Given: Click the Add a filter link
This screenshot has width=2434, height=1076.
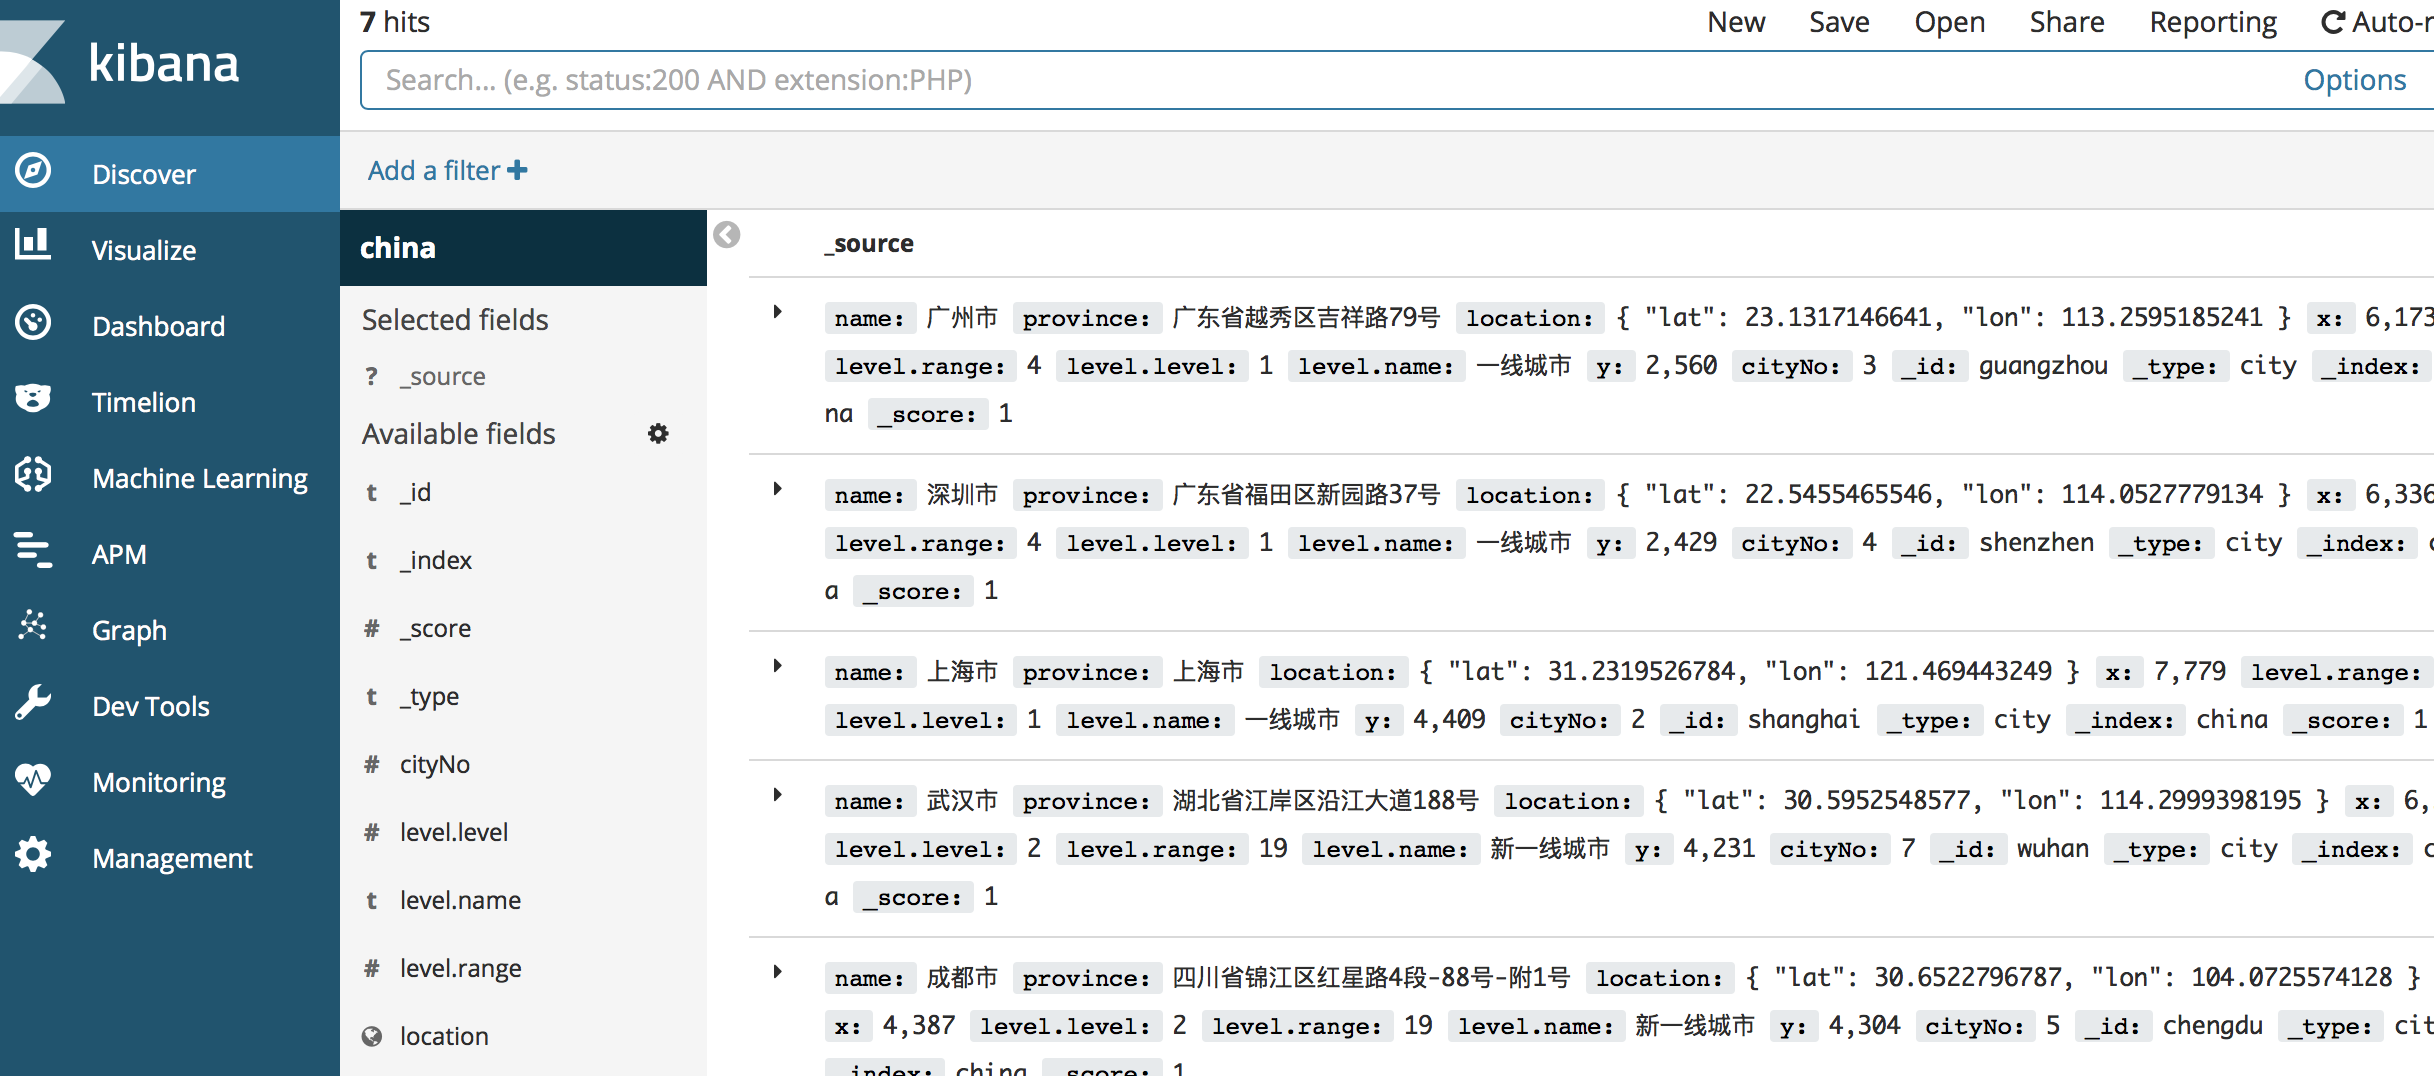Looking at the screenshot, I should pos(447,171).
